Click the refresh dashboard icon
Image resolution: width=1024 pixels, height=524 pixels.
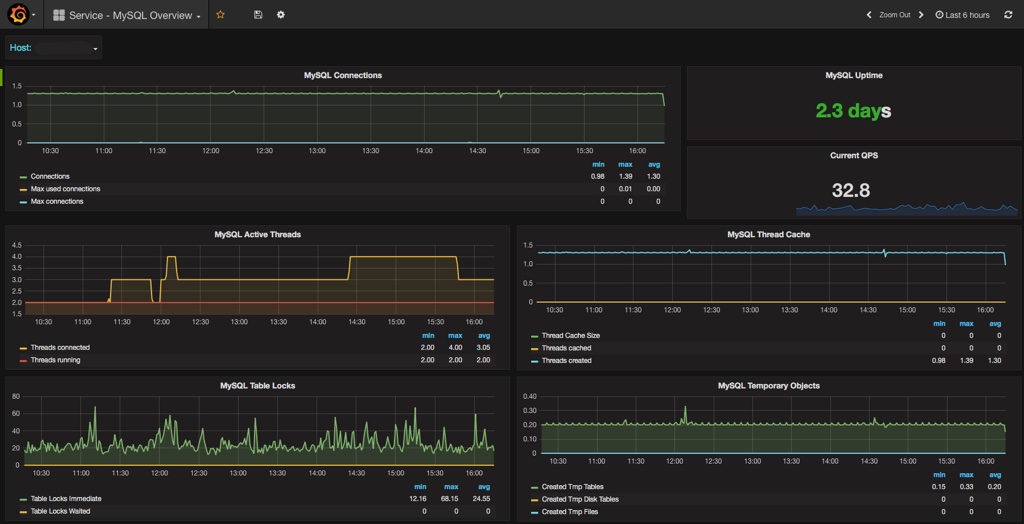[1008, 15]
